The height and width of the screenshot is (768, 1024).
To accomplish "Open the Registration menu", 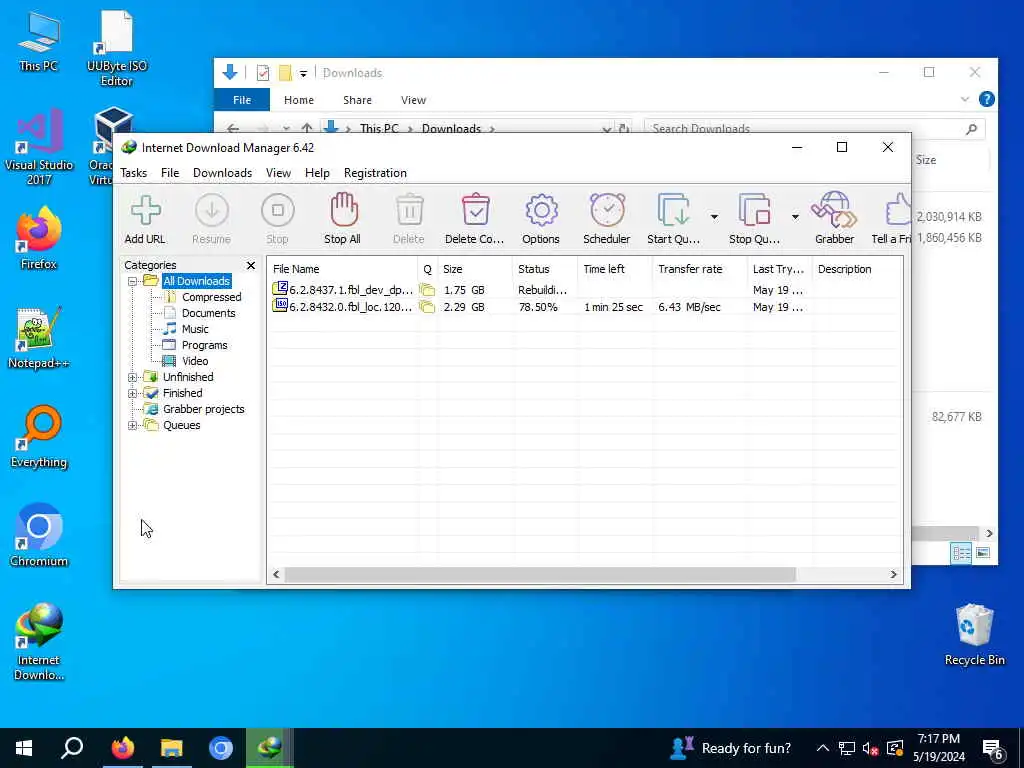I will (x=376, y=173).
